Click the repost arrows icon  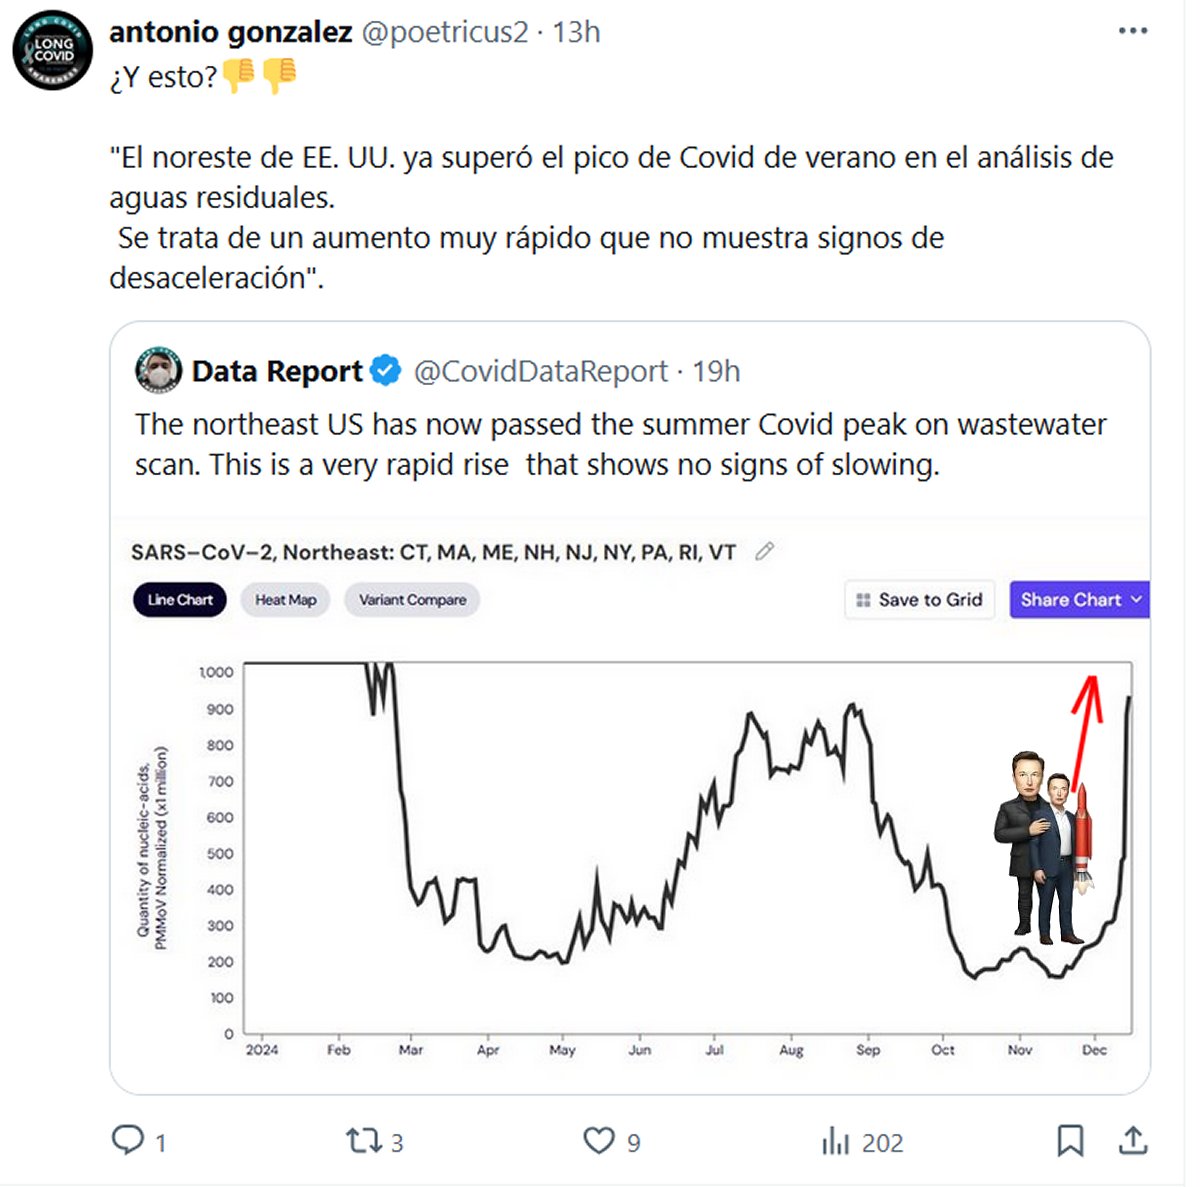(x=362, y=1141)
